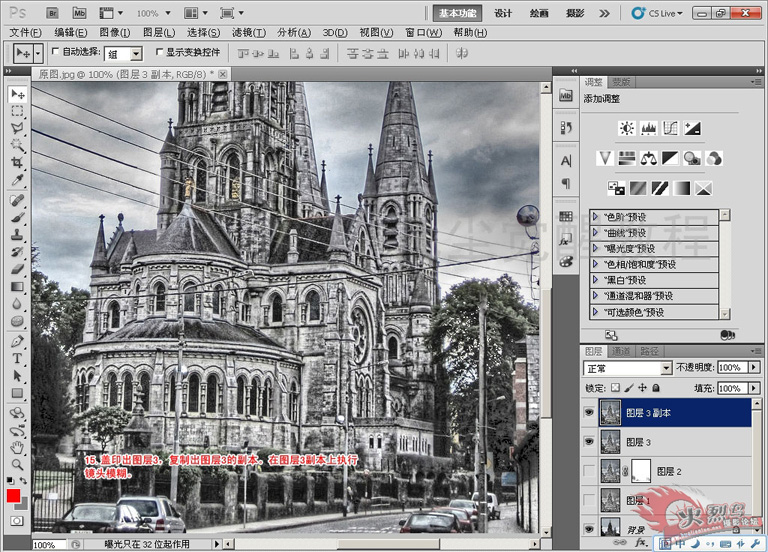Add a Black & White adjustment
This screenshot has height=552, width=768.
671,158
